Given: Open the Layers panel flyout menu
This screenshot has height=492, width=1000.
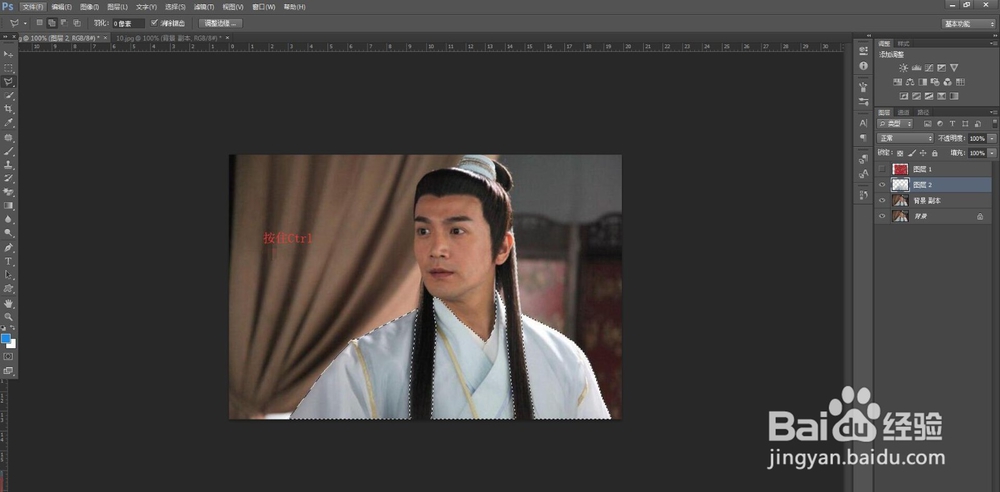Looking at the screenshot, I should point(994,112).
